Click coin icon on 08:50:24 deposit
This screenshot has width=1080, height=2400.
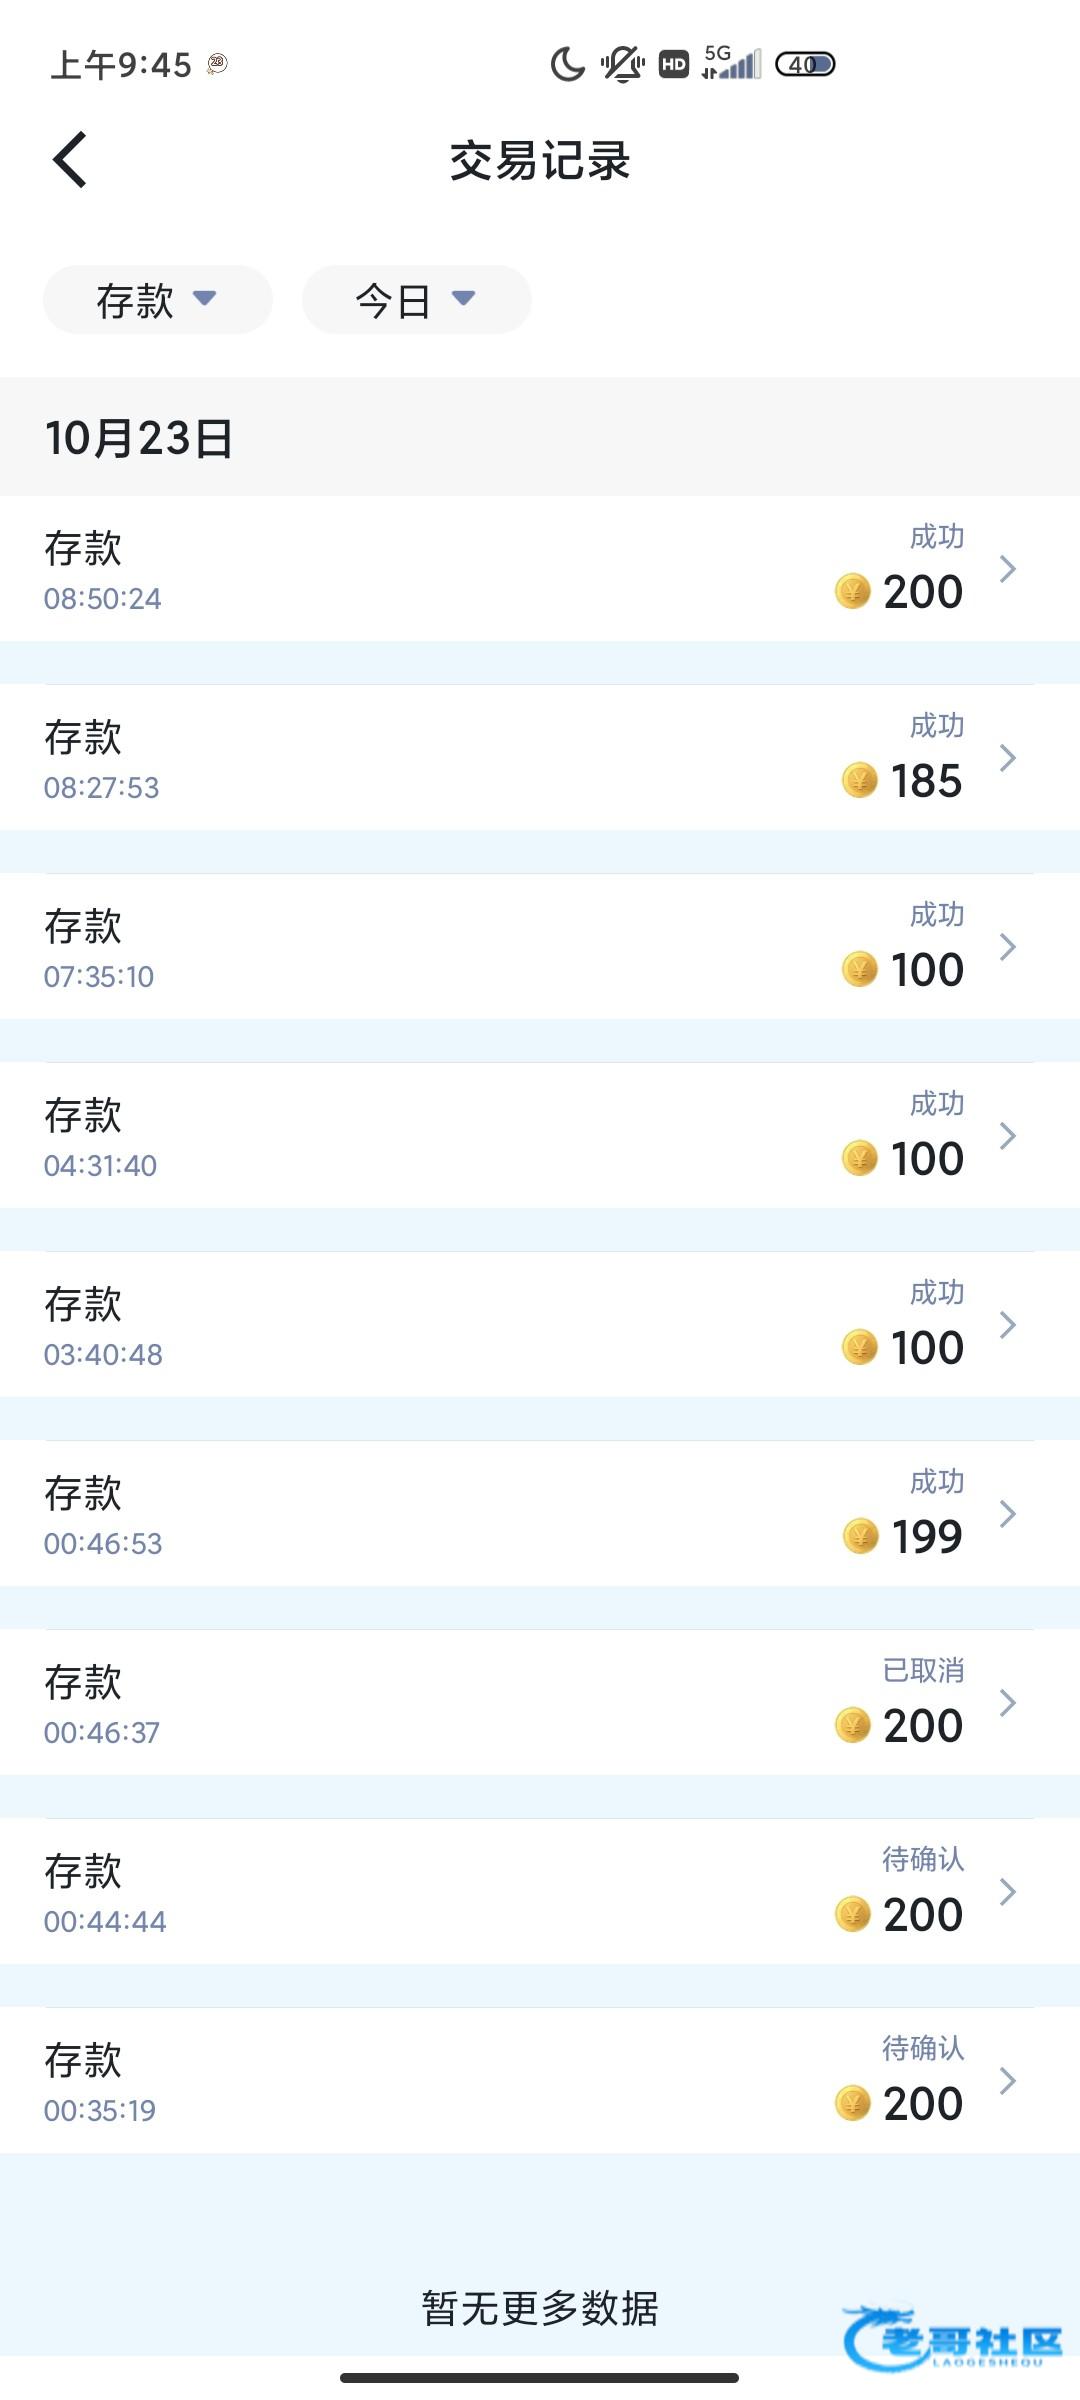852,591
